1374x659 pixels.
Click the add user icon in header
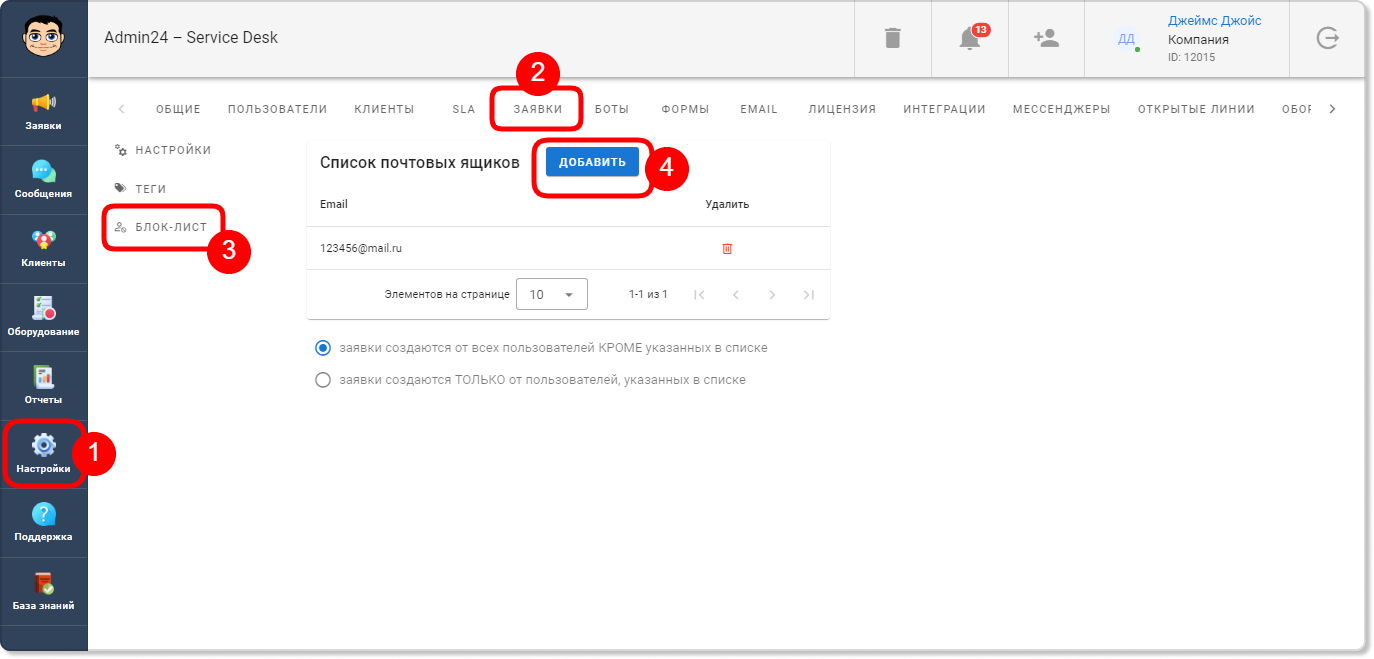(x=1046, y=38)
